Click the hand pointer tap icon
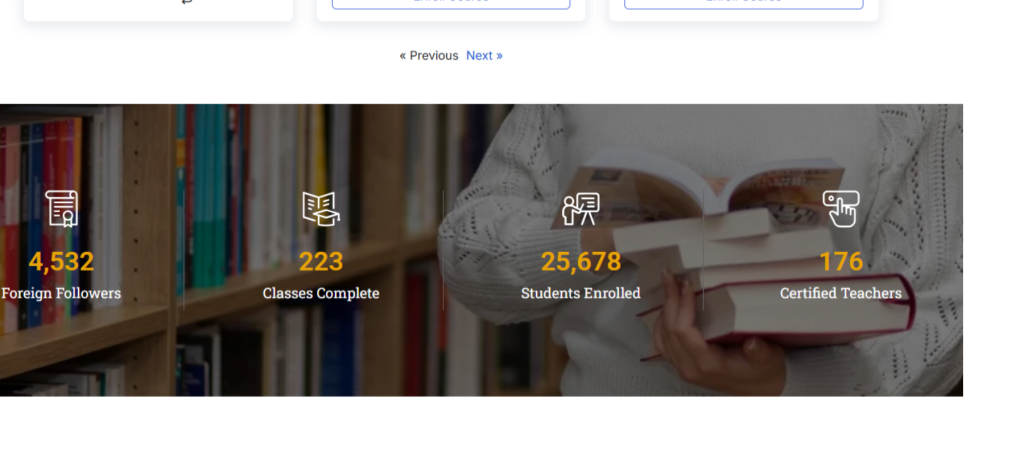 pyautogui.click(x=840, y=209)
